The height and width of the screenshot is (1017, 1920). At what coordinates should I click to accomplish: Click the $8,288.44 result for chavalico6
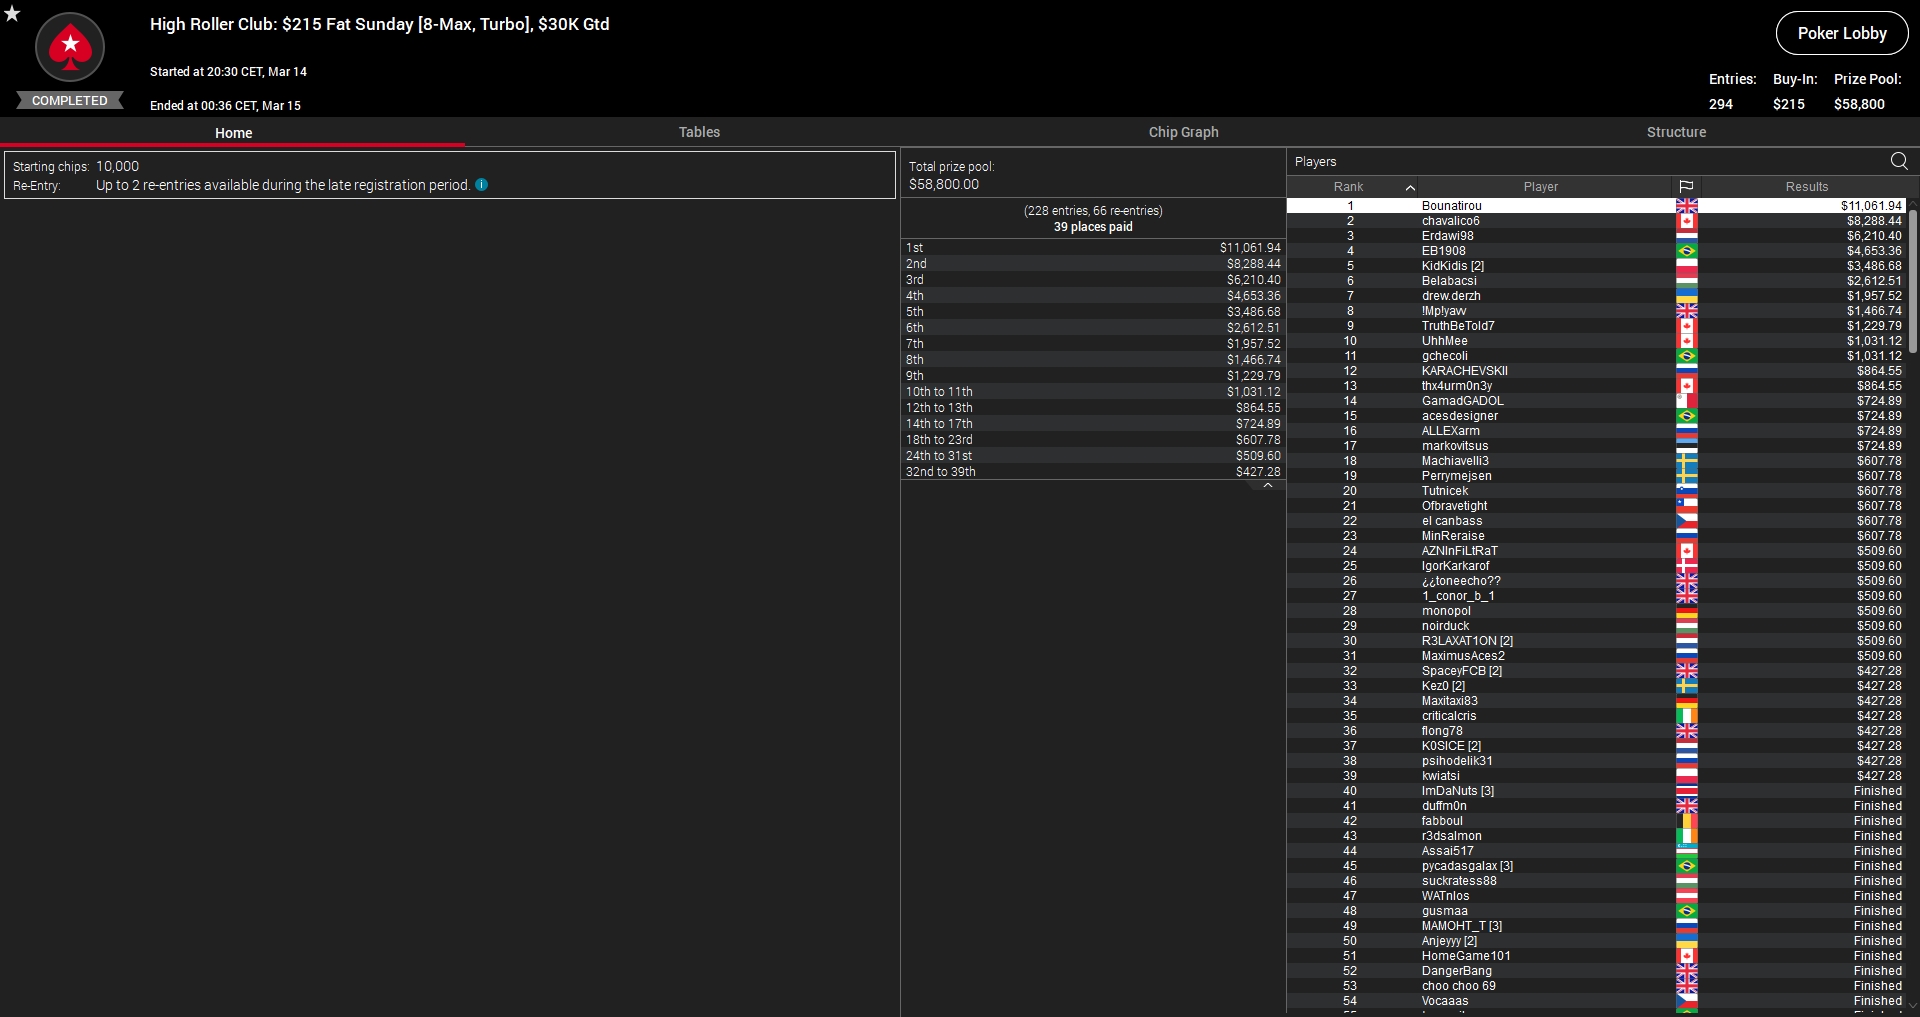click(1874, 221)
